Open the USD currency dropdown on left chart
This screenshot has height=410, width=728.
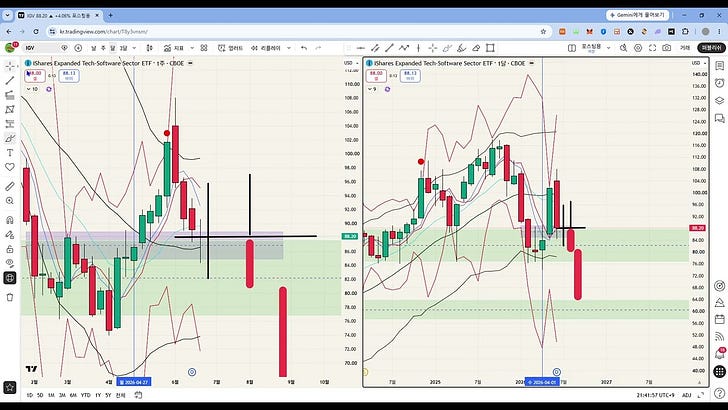point(350,63)
